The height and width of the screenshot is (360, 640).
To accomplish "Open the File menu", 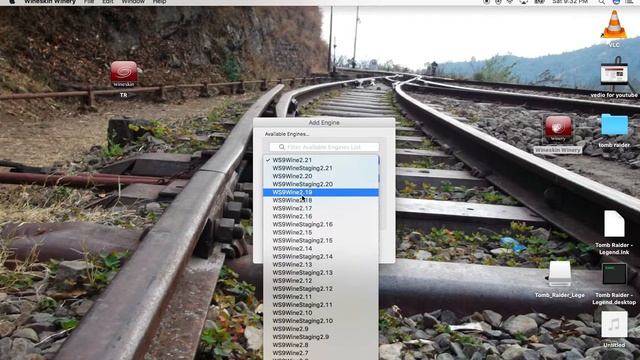I will pos(89,2).
